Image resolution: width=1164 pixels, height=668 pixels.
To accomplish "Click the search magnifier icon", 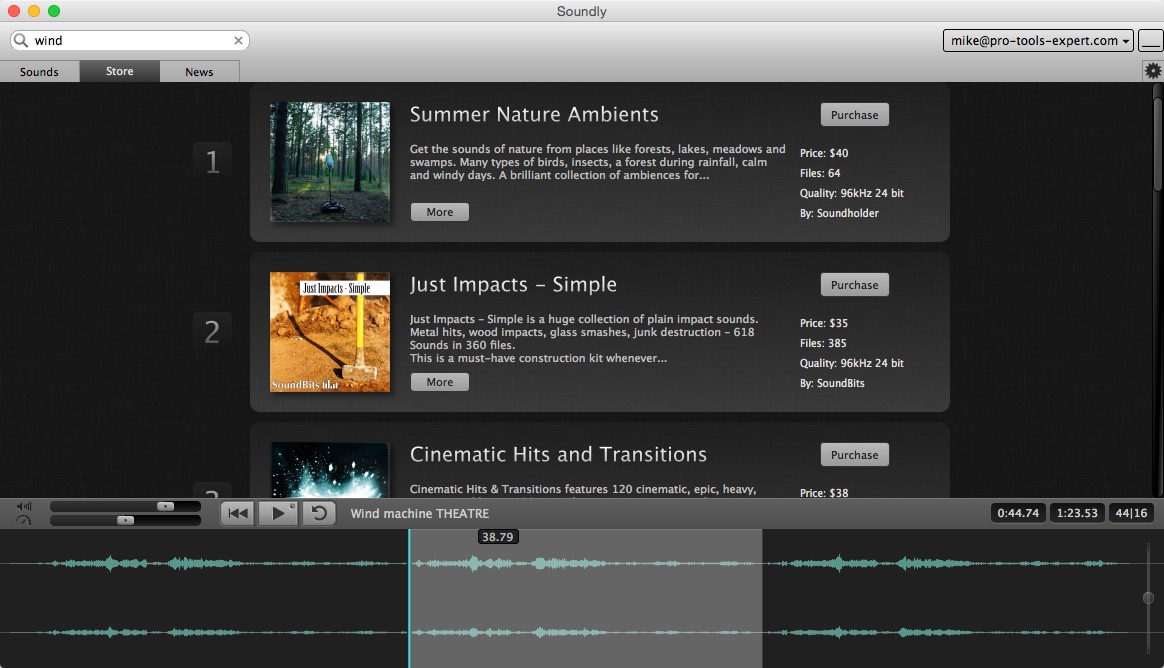I will 21,40.
